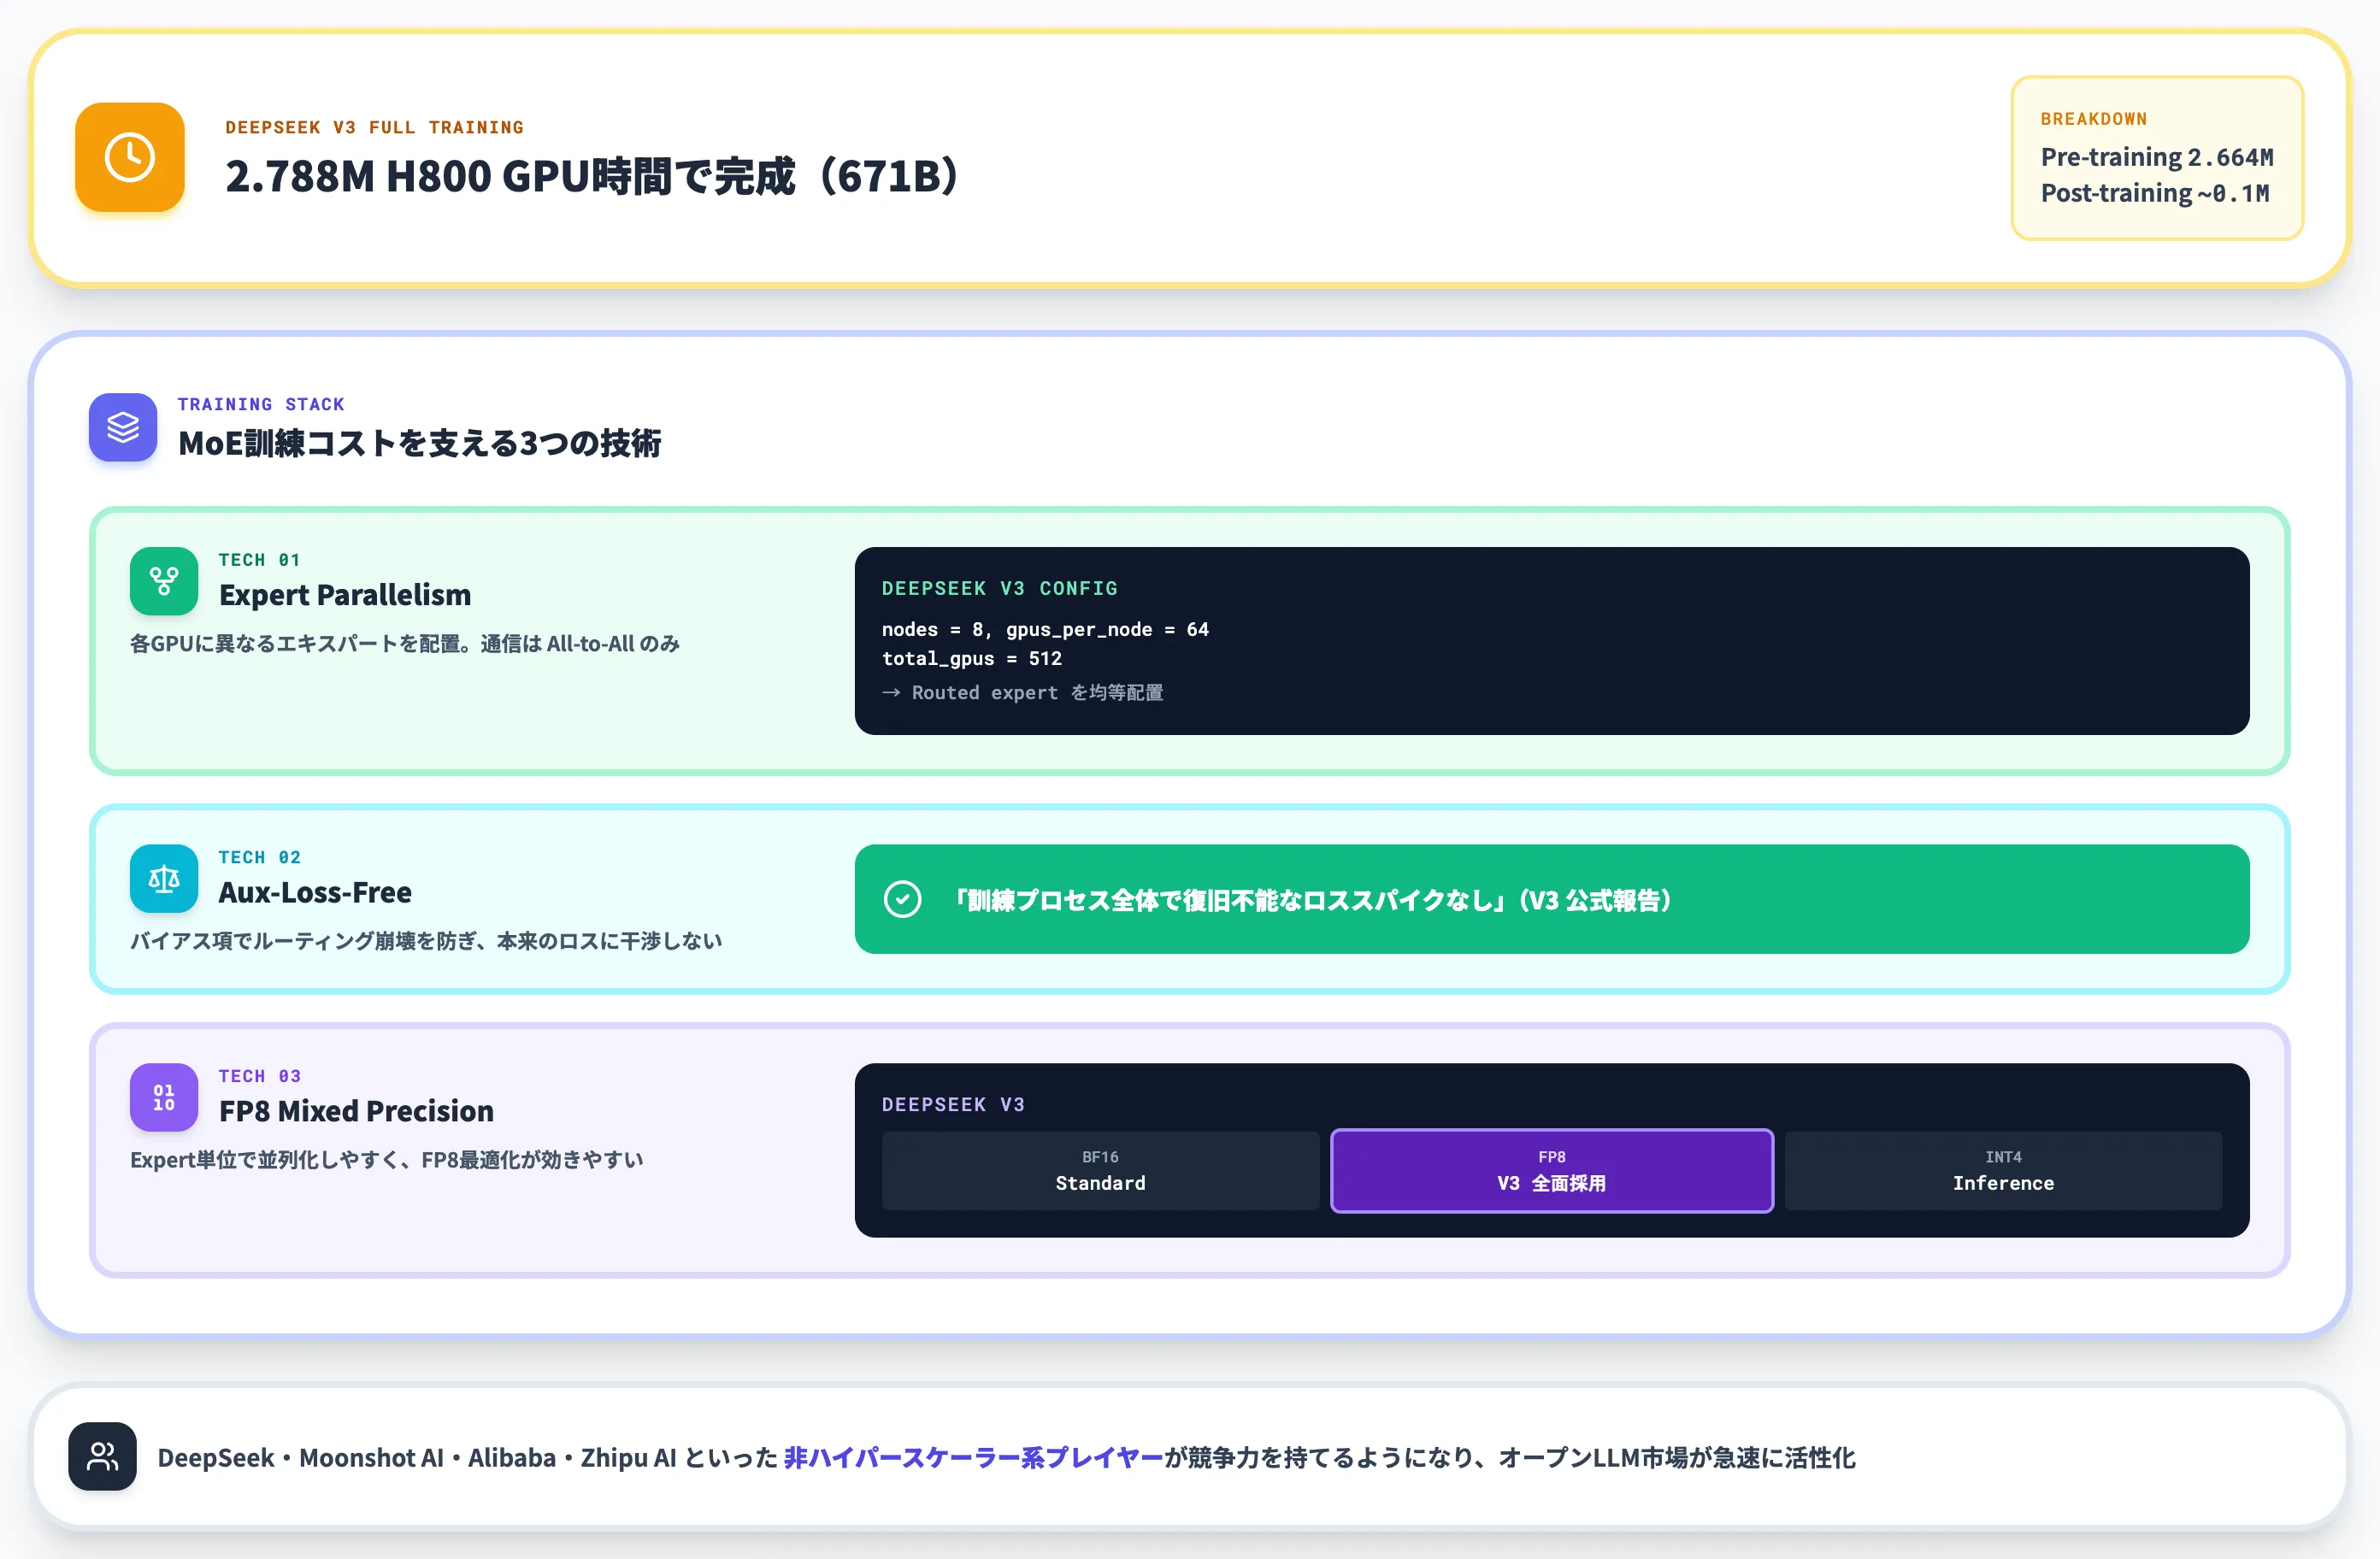Click the TECH 03 label

(x=259, y=1076)
